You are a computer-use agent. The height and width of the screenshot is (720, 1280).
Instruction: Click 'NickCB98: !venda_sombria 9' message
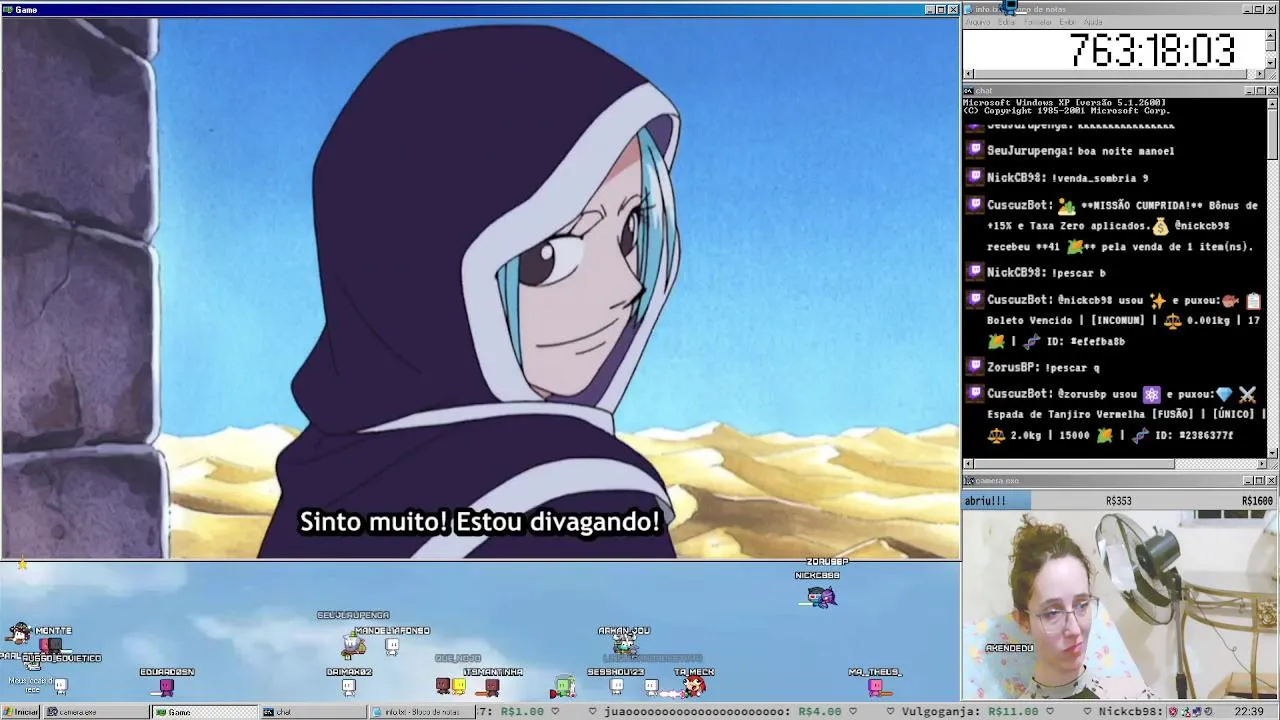(1067, 178)
